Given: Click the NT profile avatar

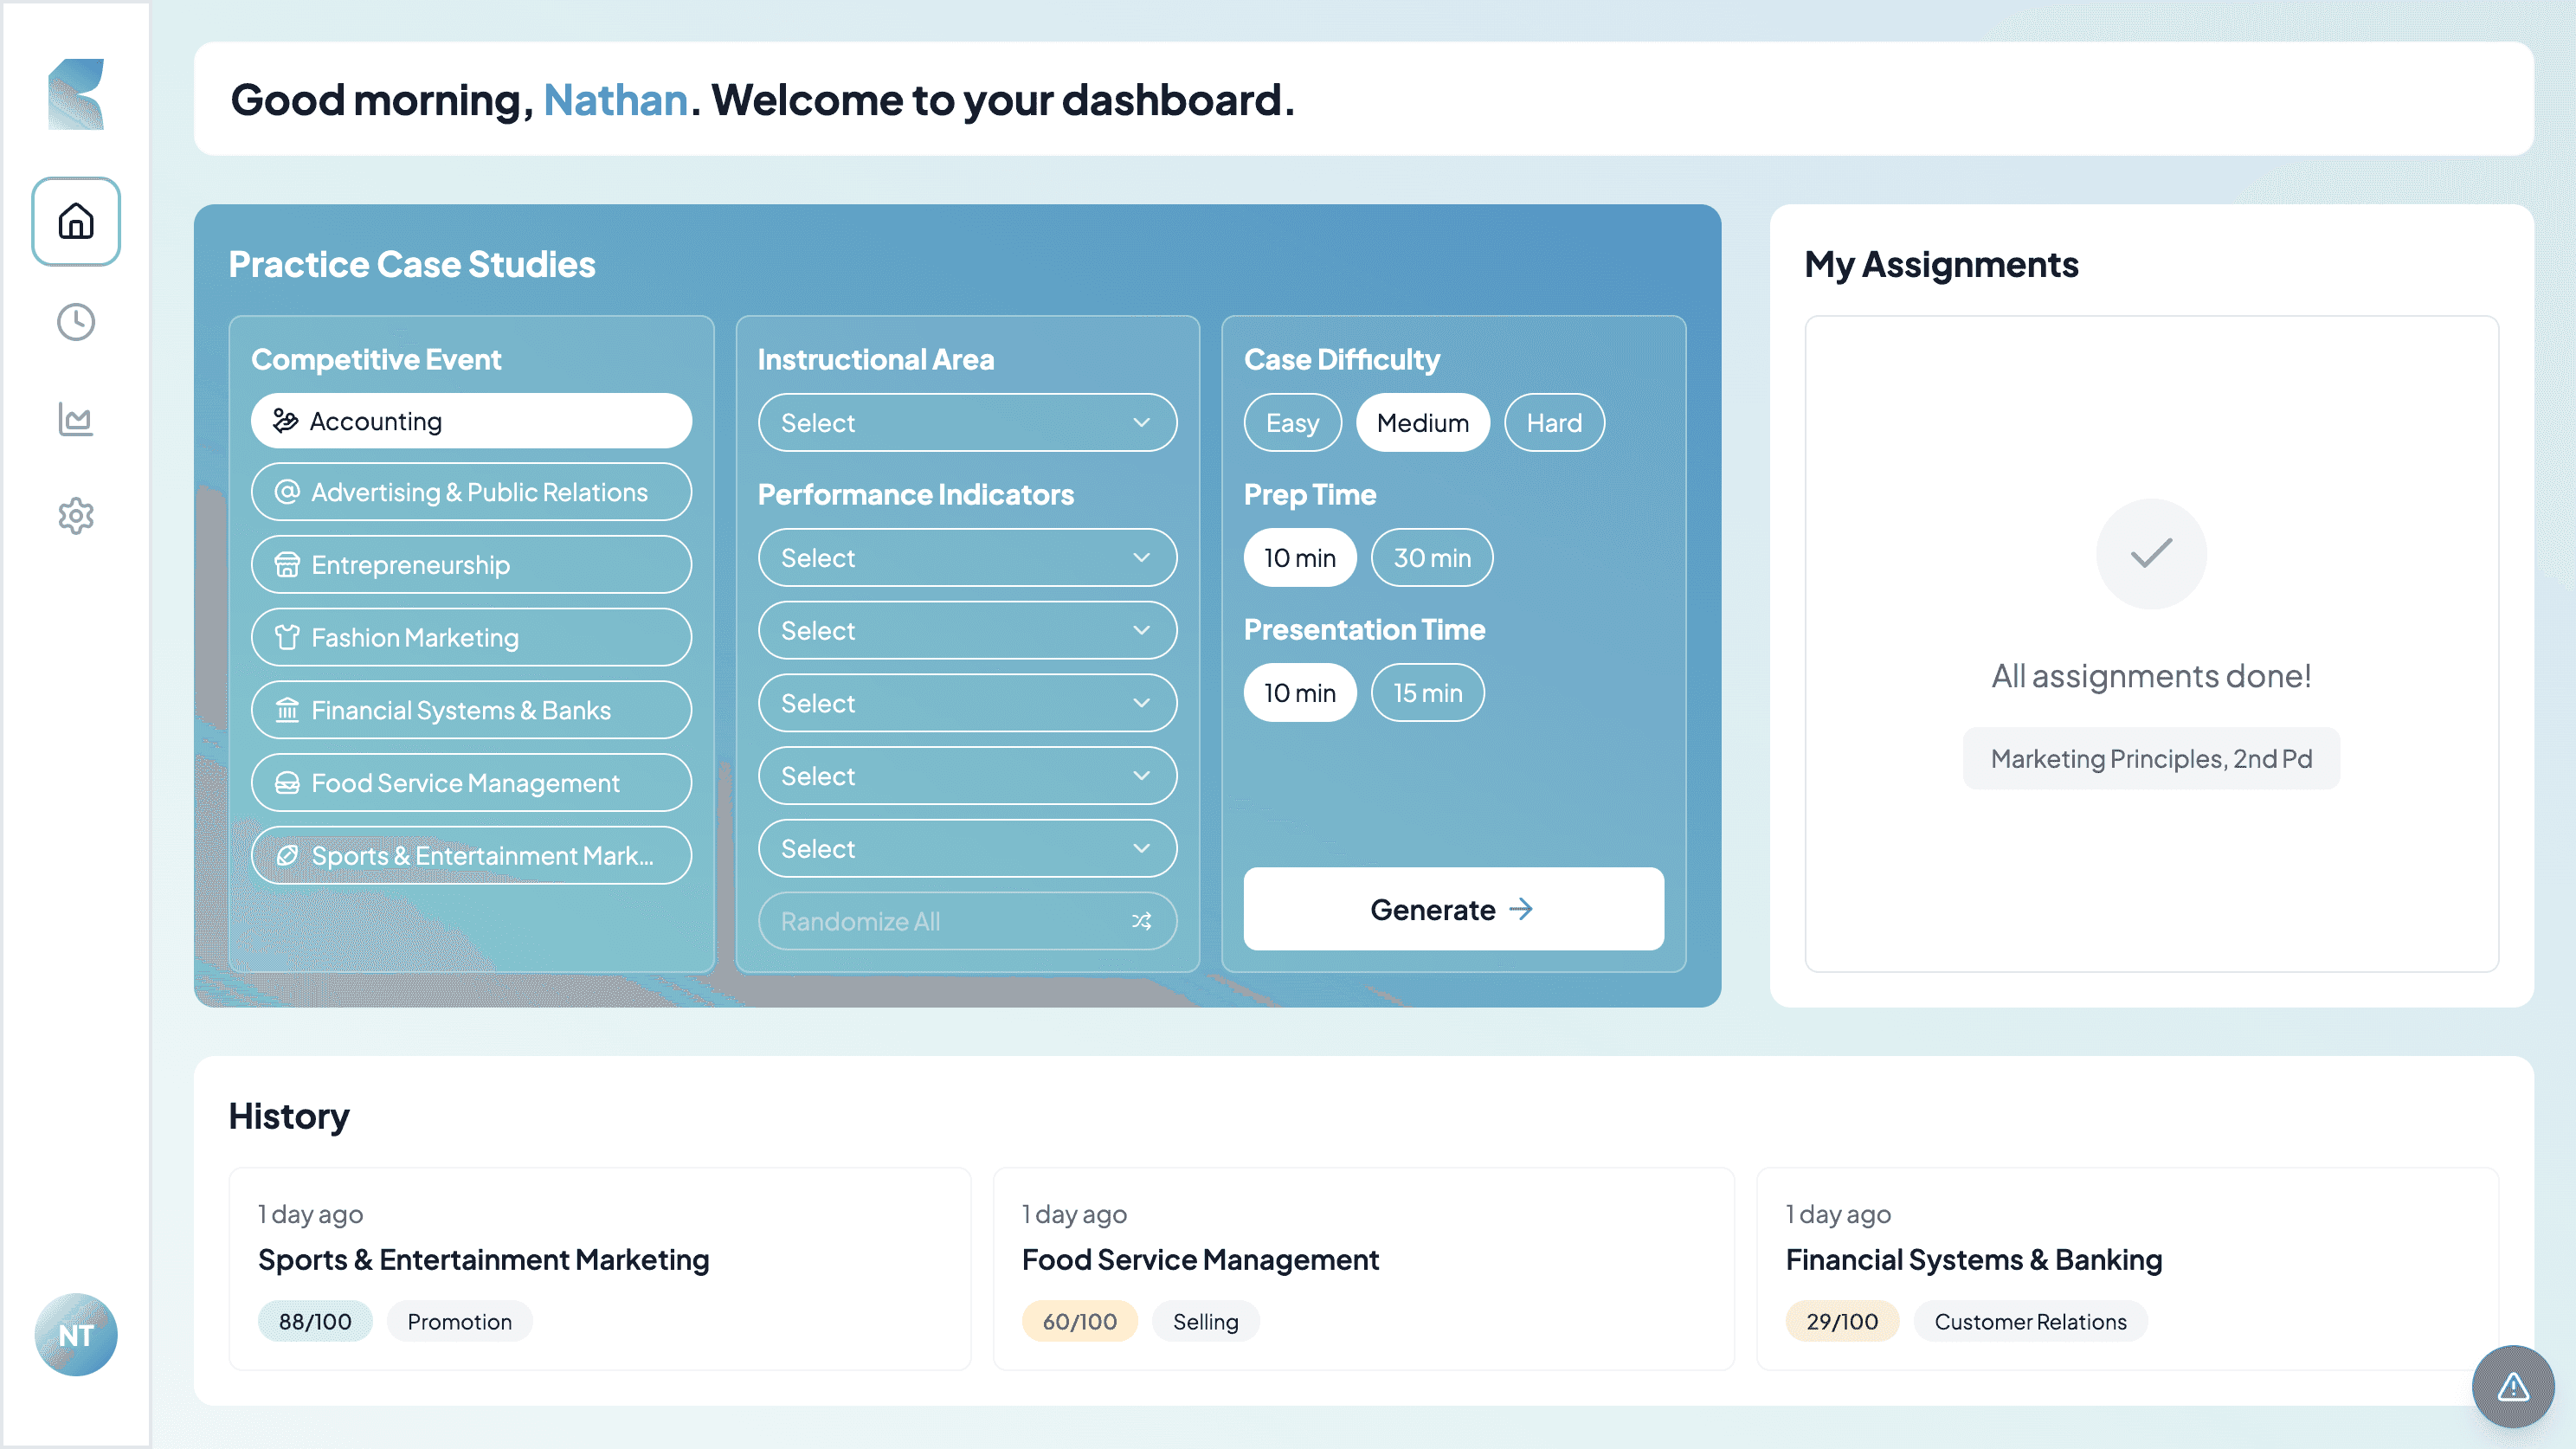Looking at the screenshot, I should pyautogui.click(x=75, y=1335).
